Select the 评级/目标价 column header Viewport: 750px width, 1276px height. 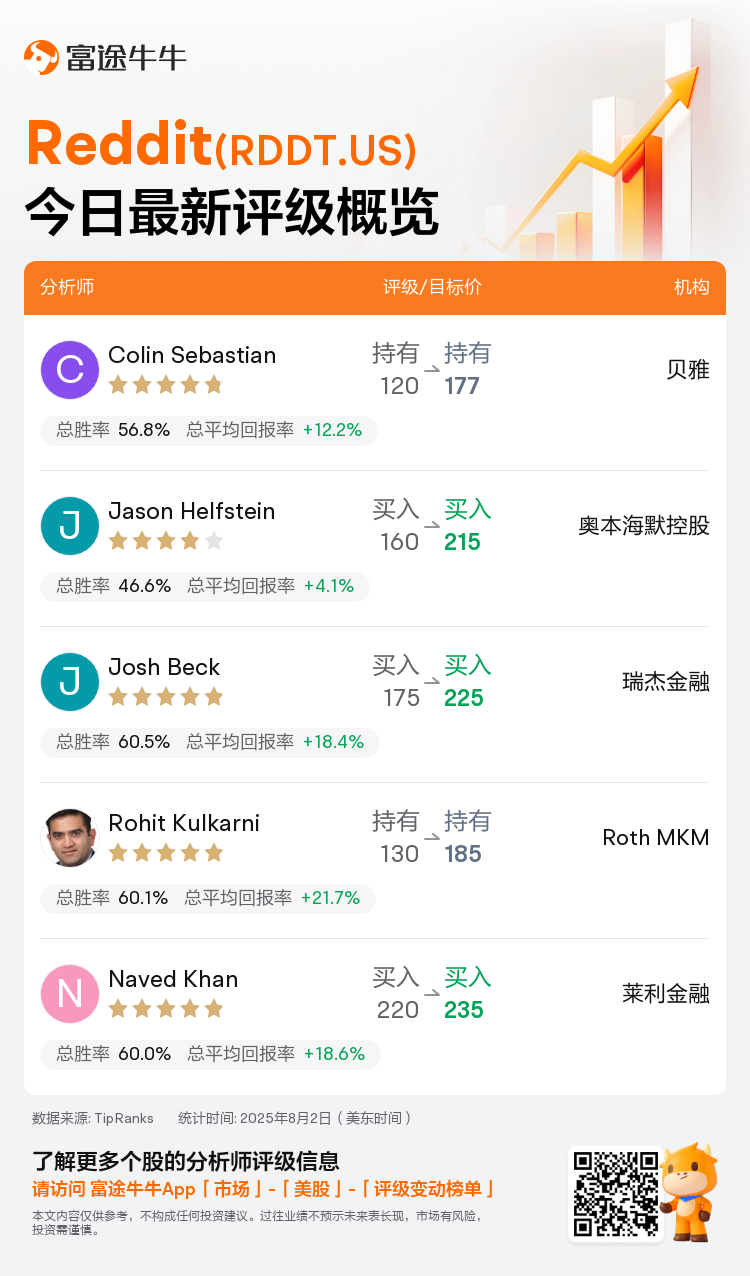click(x=432, y=287)
